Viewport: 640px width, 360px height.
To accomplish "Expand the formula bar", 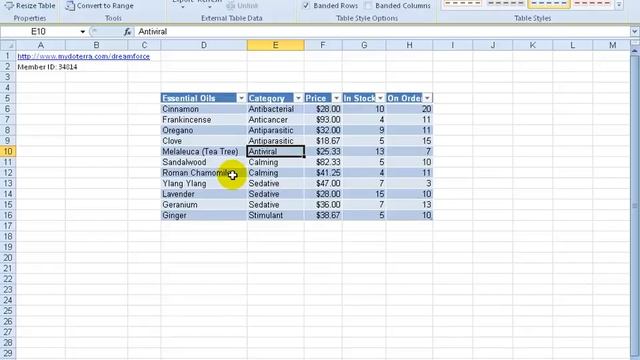I will pos(635,32).
